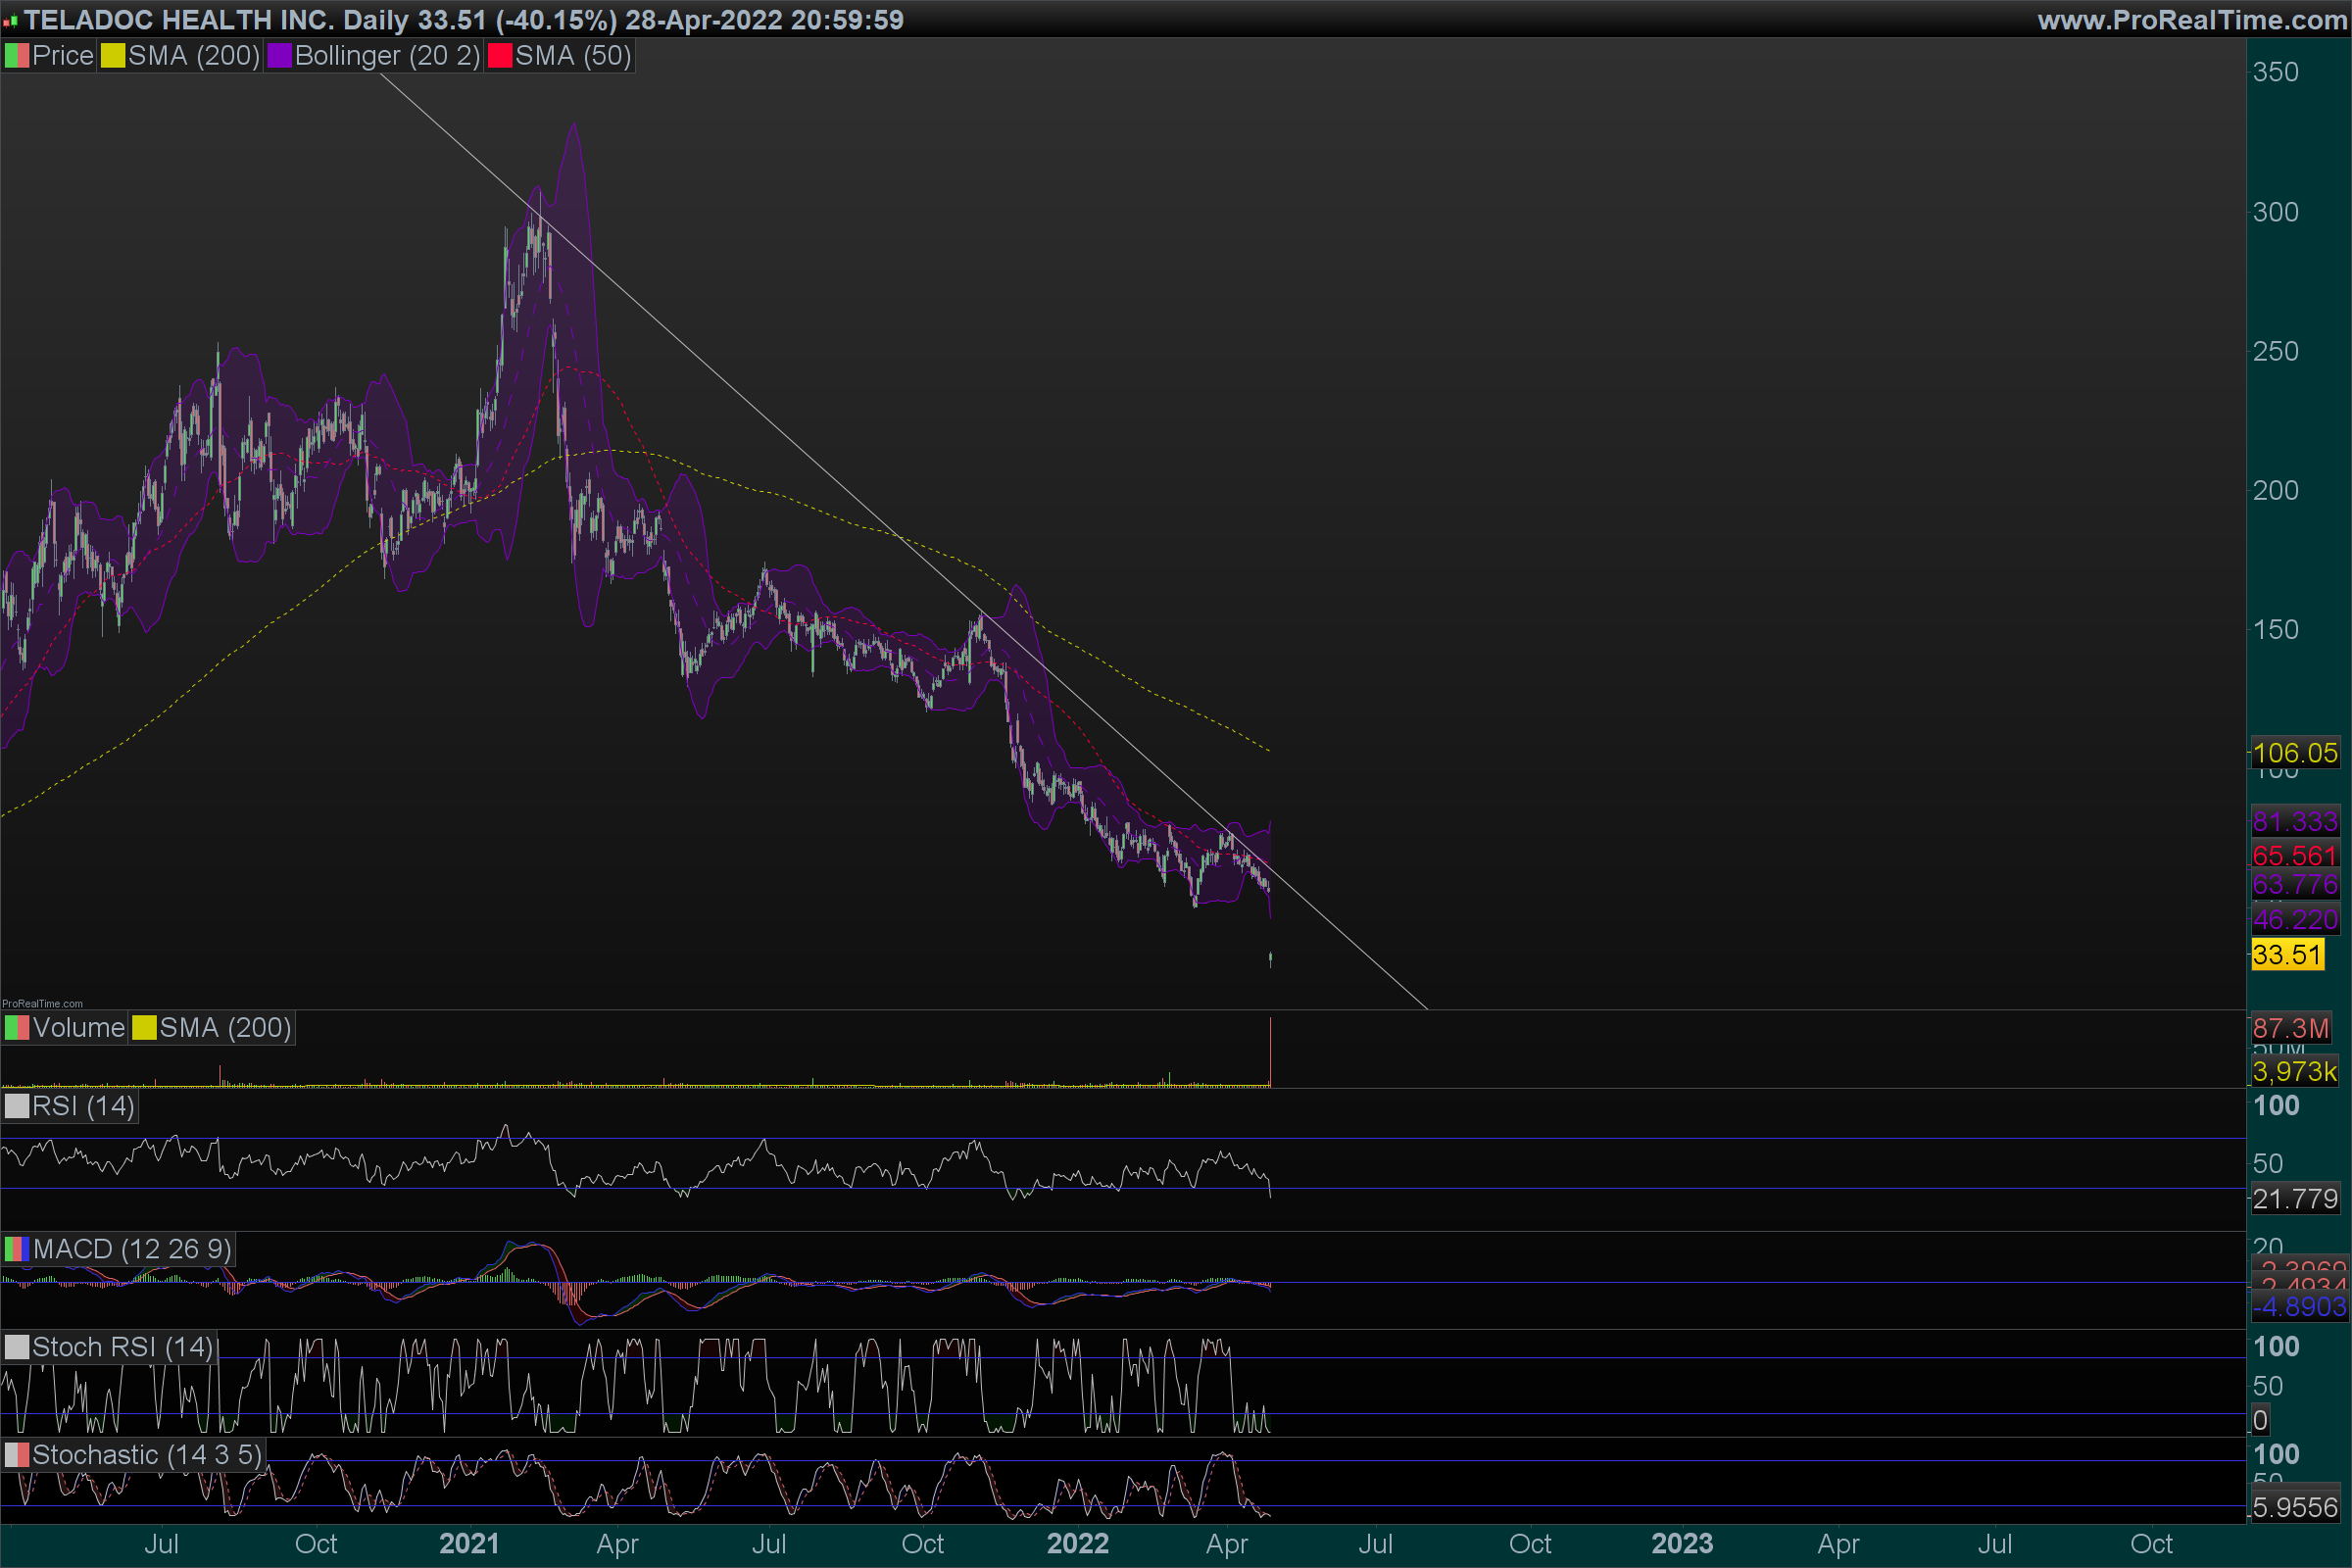Click the SMA (200) label in the Volume panel
Viewport: 2352px width, 1568px height.
[225, 1028]
